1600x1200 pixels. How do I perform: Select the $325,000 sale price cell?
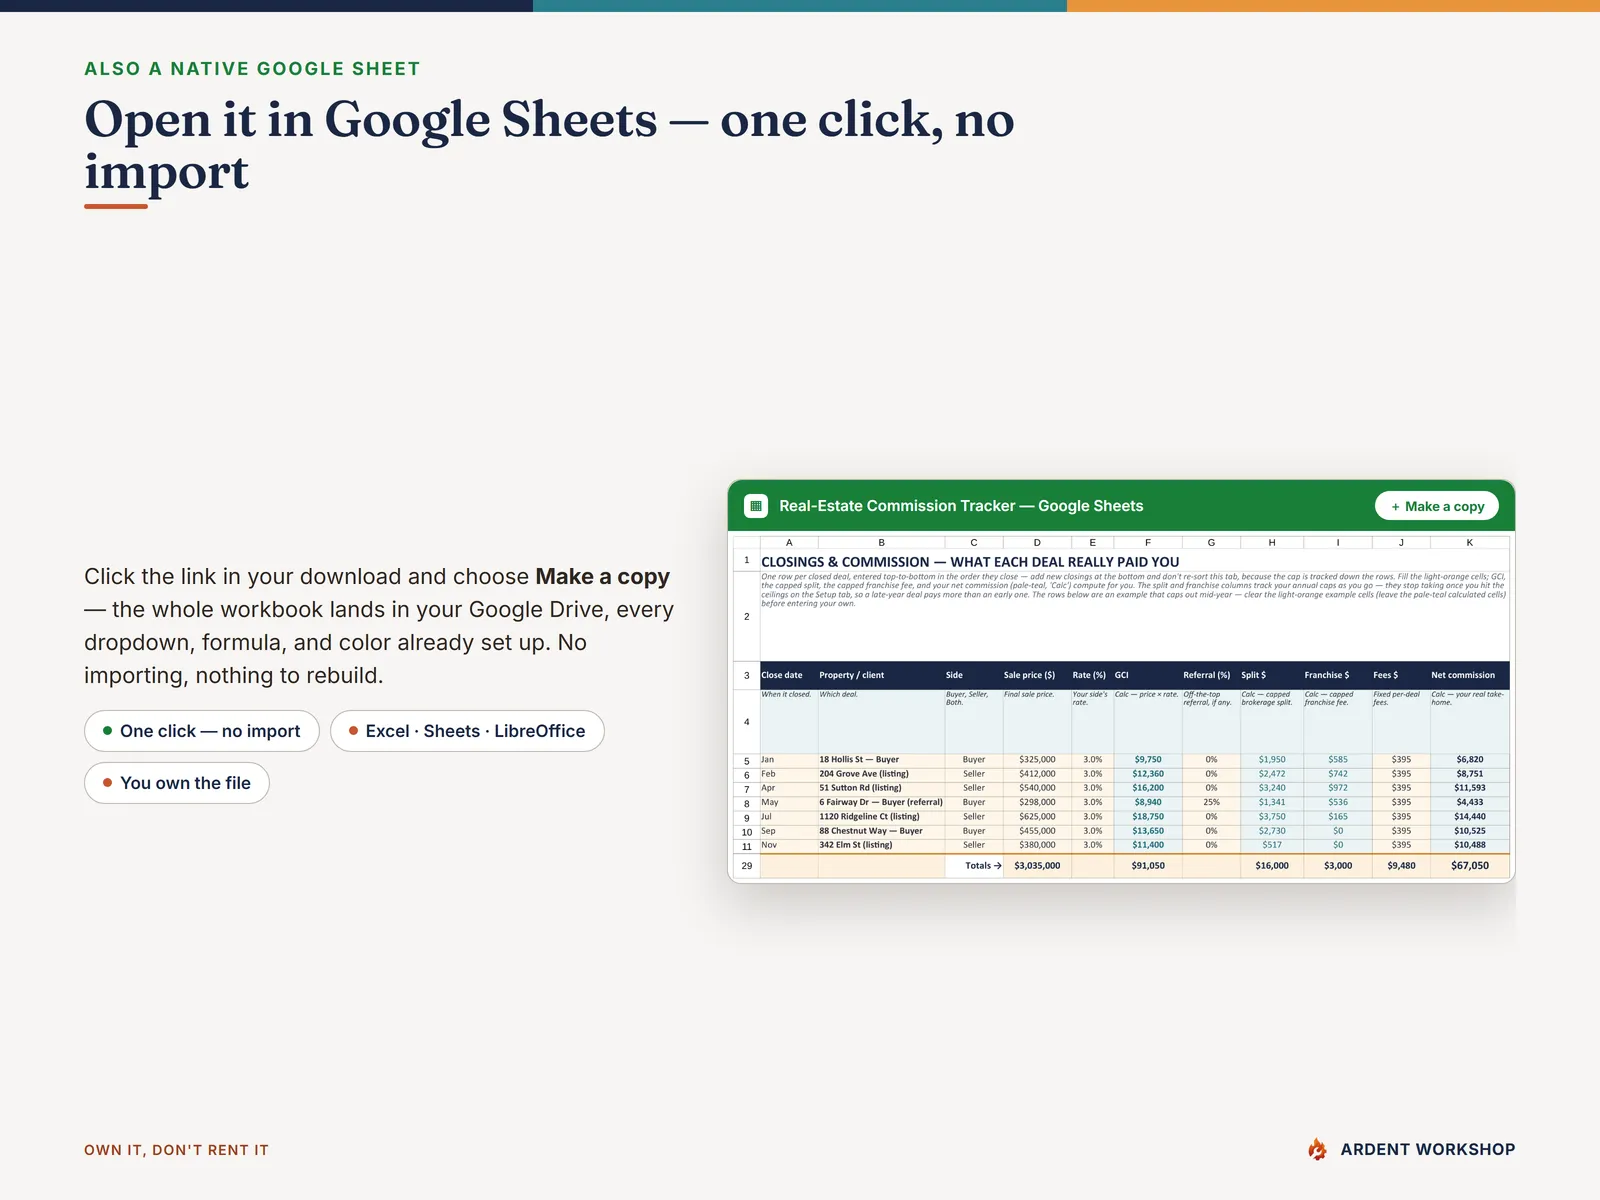click(1037, 760)
